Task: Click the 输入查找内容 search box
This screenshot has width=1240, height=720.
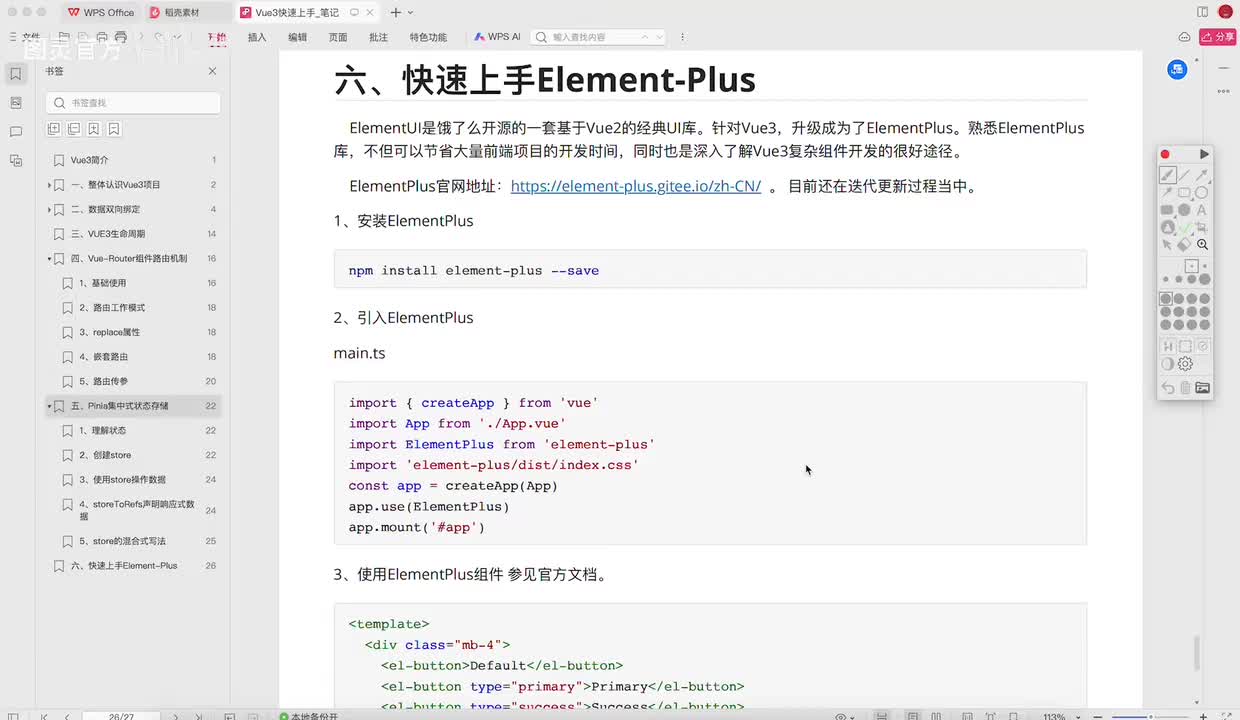Action: (x=598, y=37)
